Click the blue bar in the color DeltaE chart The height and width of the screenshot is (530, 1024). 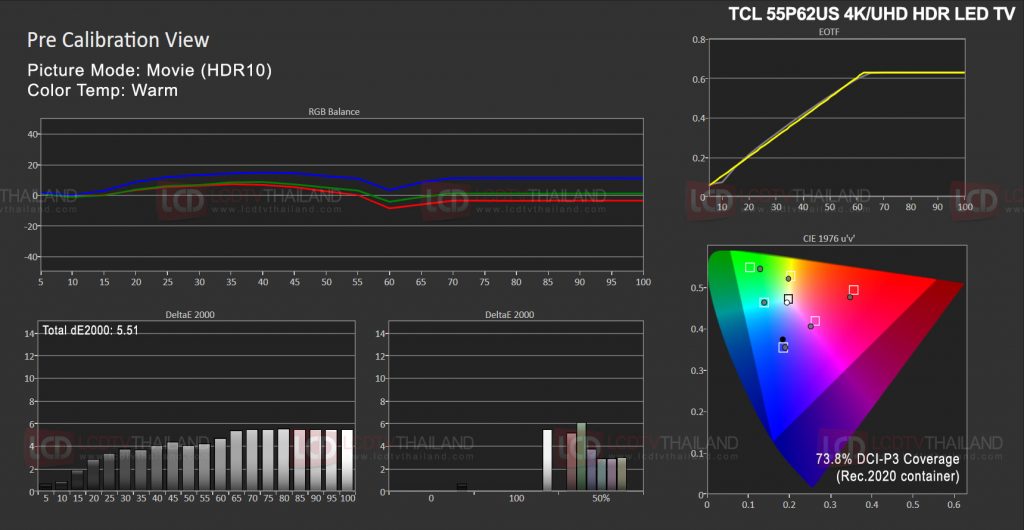pyautogui.click(x=592, y=470)
